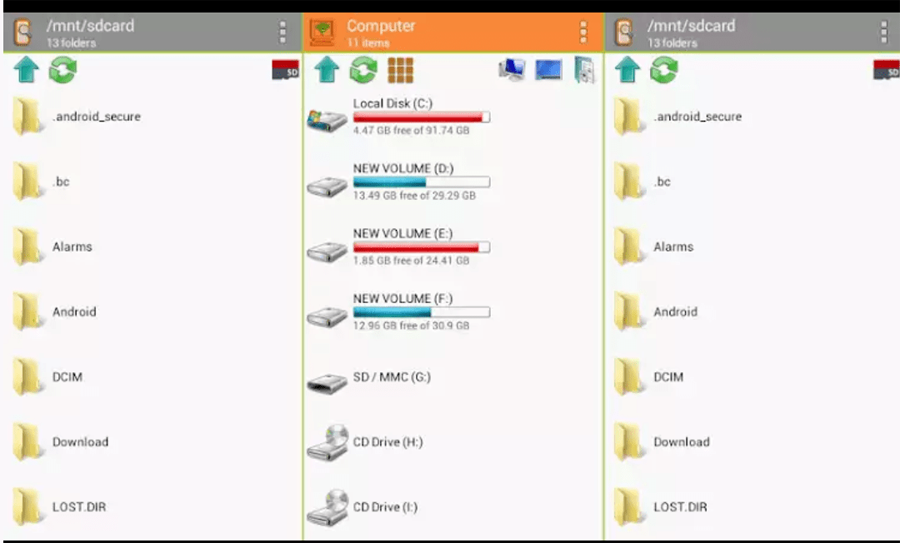Open NEW VOLUME (E:) drive
The height and width of the screenshot is (543, 900).
tap(453, 247)
